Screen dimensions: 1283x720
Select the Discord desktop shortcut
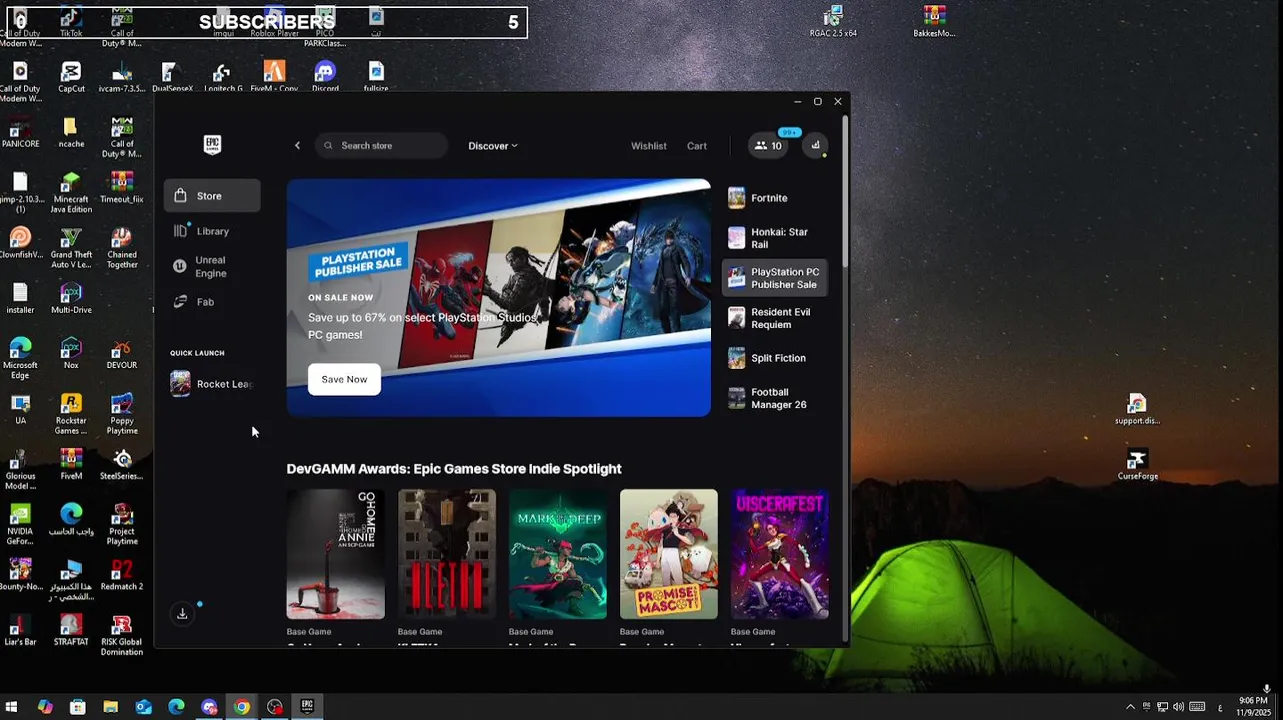(x=325, y=77)
